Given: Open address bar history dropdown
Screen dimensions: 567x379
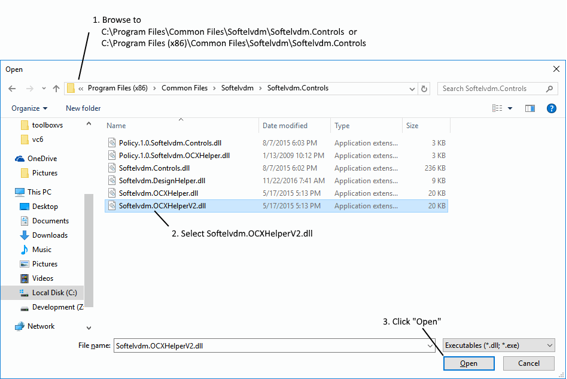Looking at the screenshot, I should (x=412, y=89).
